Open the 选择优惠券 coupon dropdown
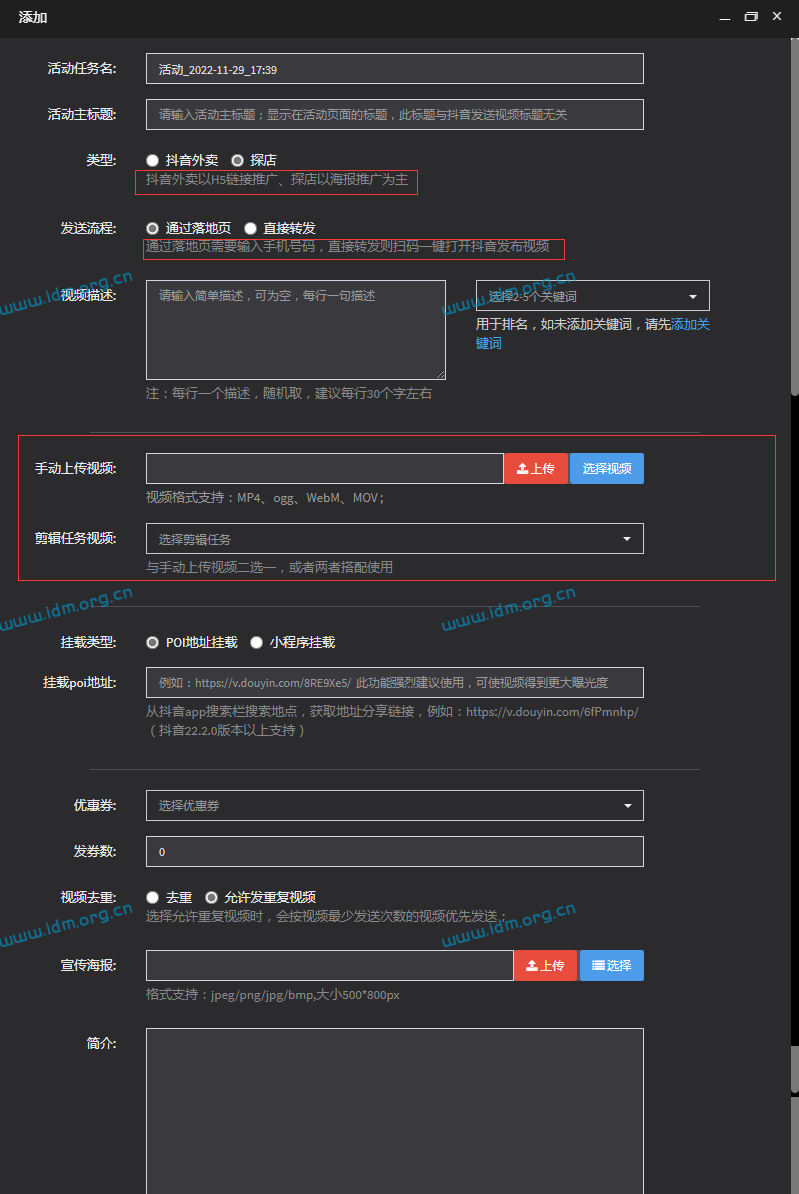Image resolution: width=799 pixels, height=1194 pixels. tap(395, 806)
